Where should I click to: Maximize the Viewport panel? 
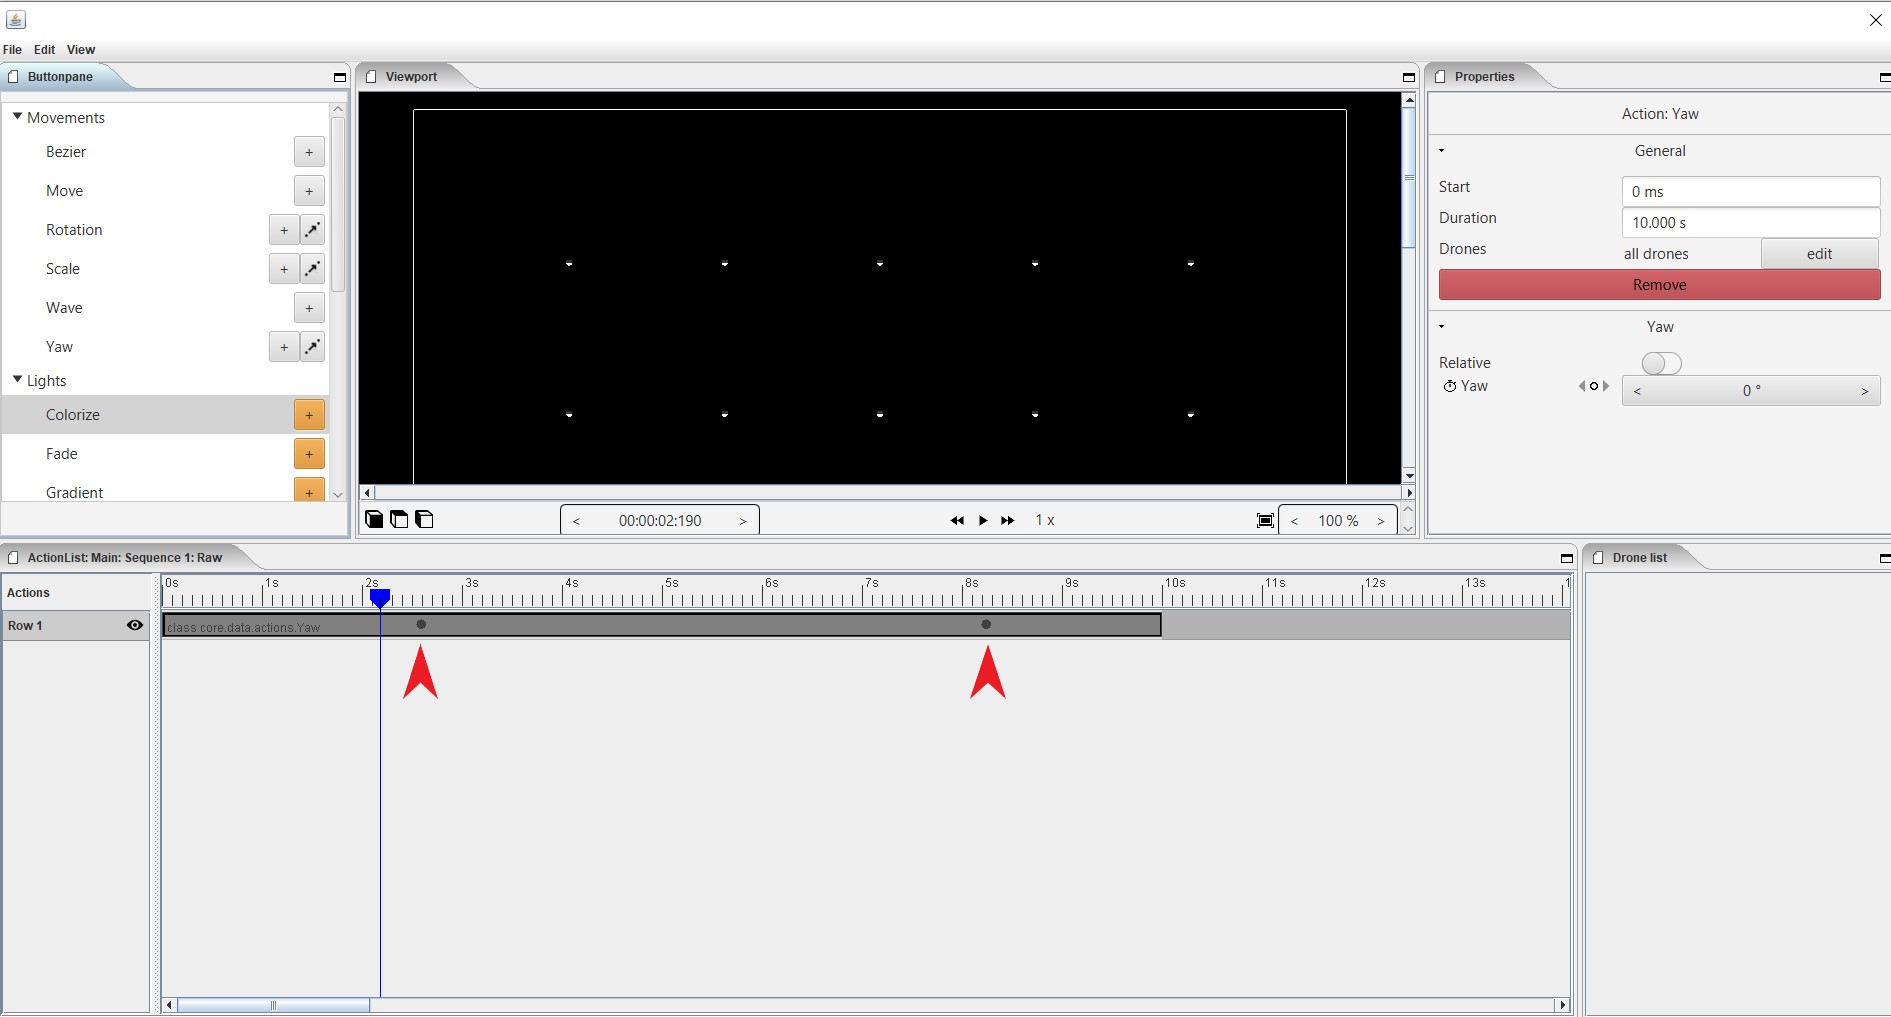click(1409, 77)
